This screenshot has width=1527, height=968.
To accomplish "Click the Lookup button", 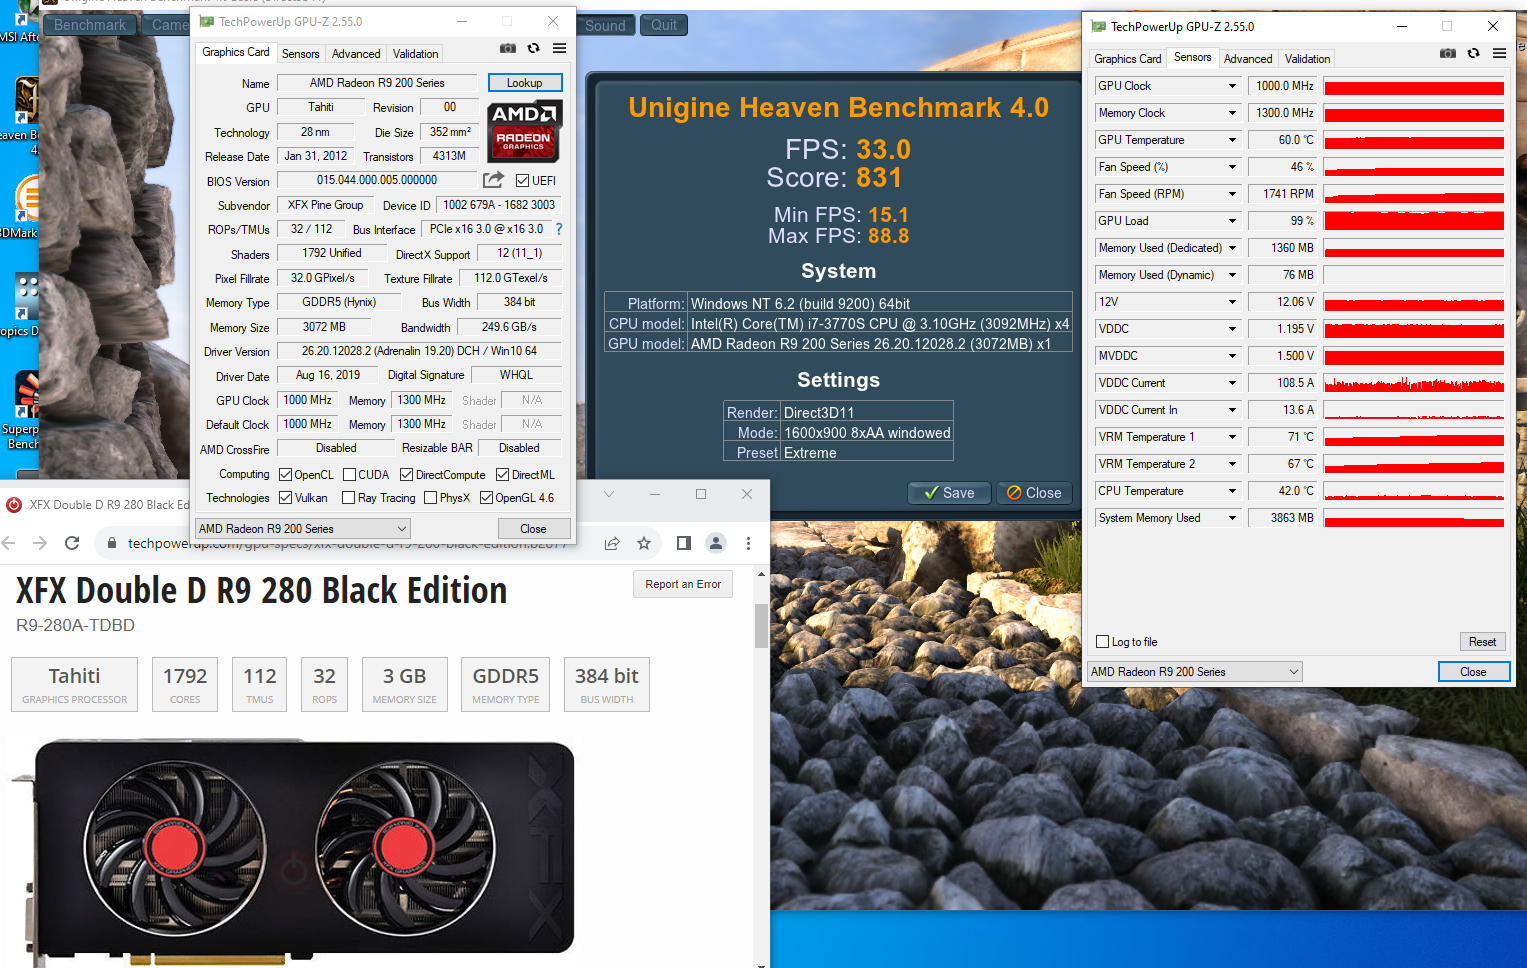I will (525, 83).
